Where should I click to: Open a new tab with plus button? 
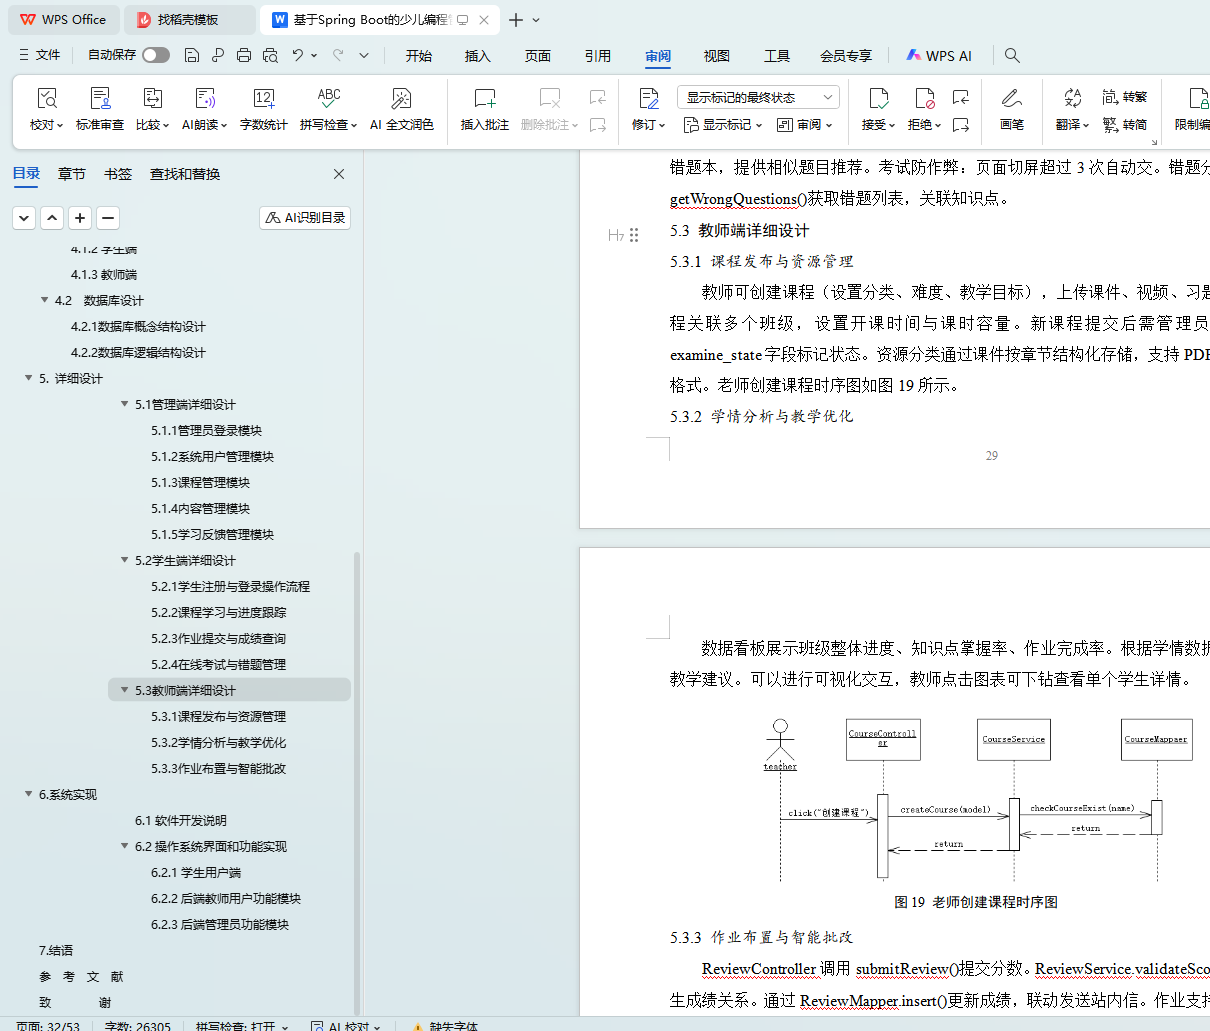coord(516,20)
